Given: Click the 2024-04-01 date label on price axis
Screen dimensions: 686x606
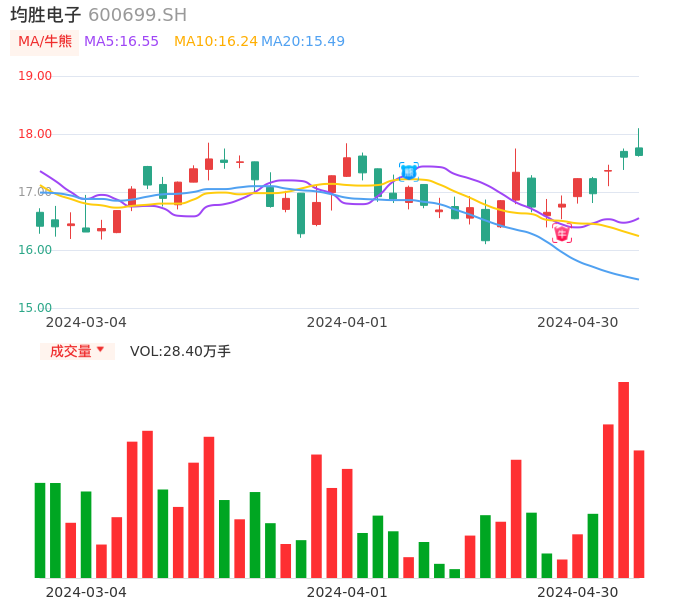Looking at the screenshot, I should click(x=346, y=322).
